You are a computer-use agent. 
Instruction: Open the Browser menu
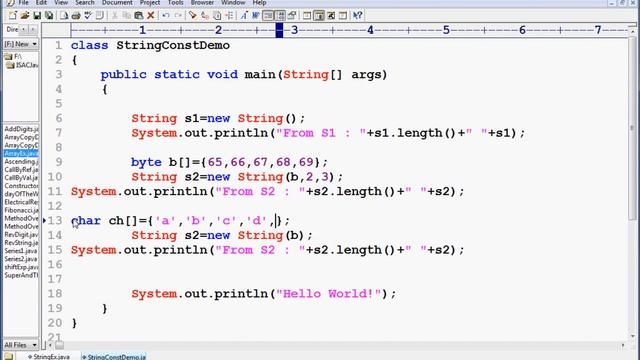pos(202,2)
